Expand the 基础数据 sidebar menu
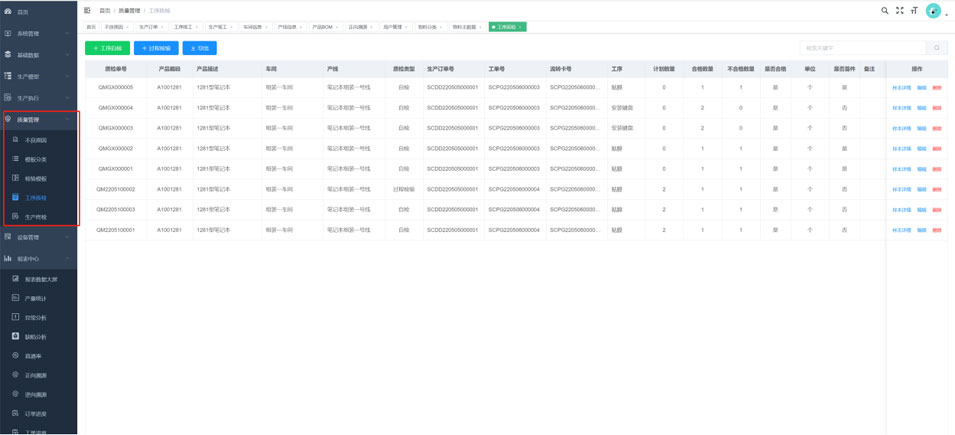Viewport: 955px width, 435px height. click(x=38, y=54)
